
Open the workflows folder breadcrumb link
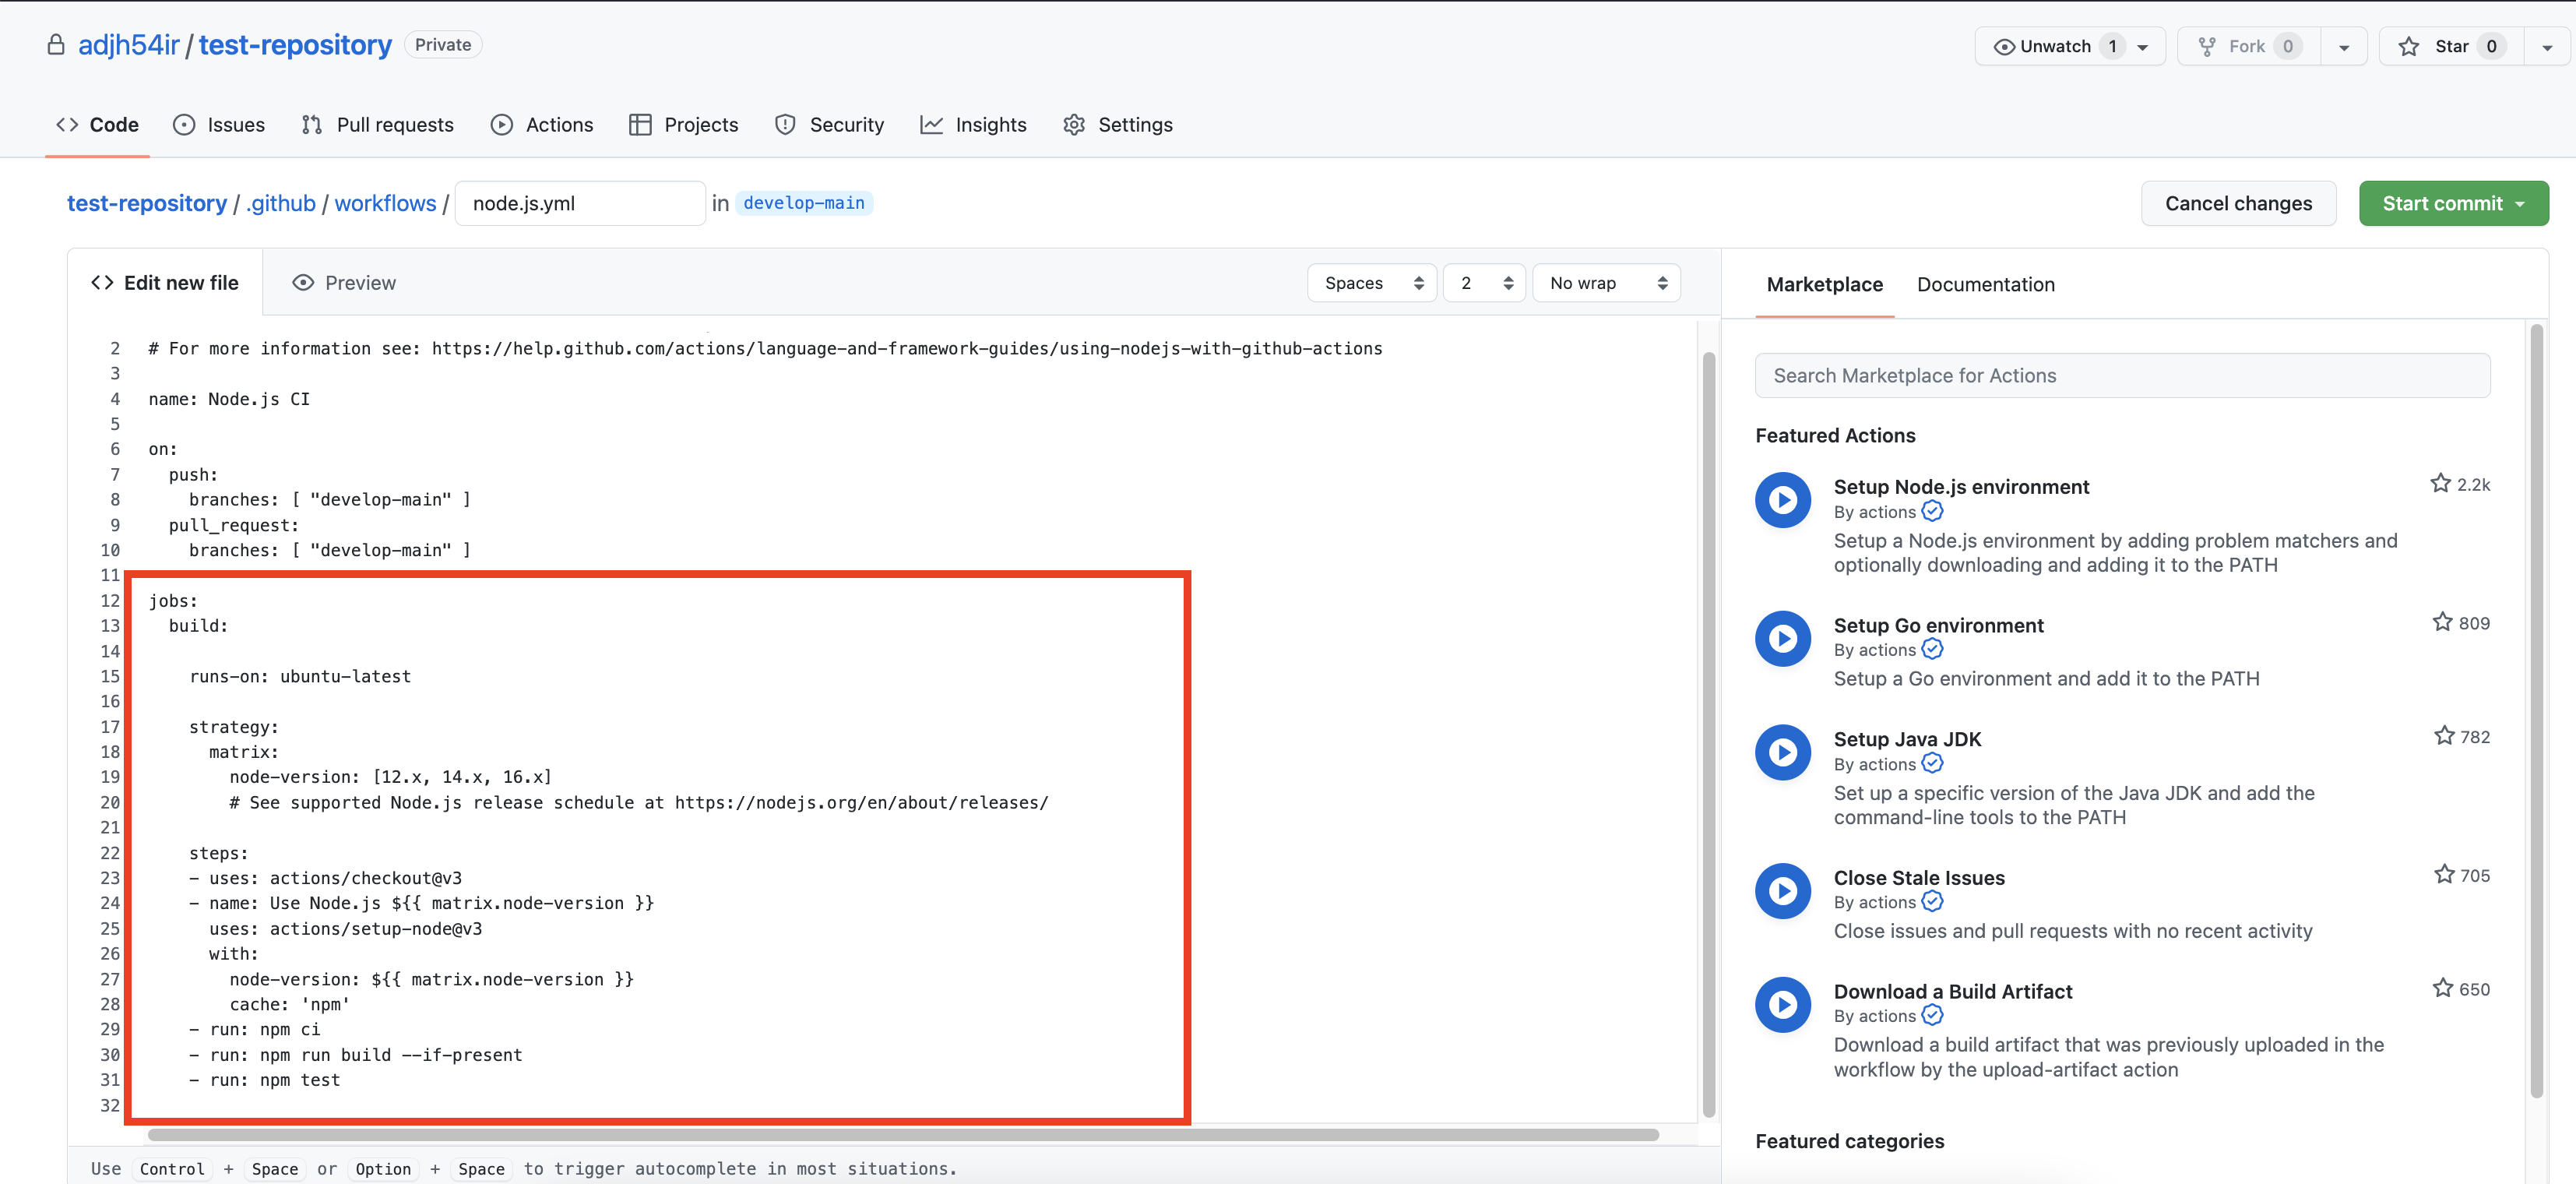pos(385,203)
